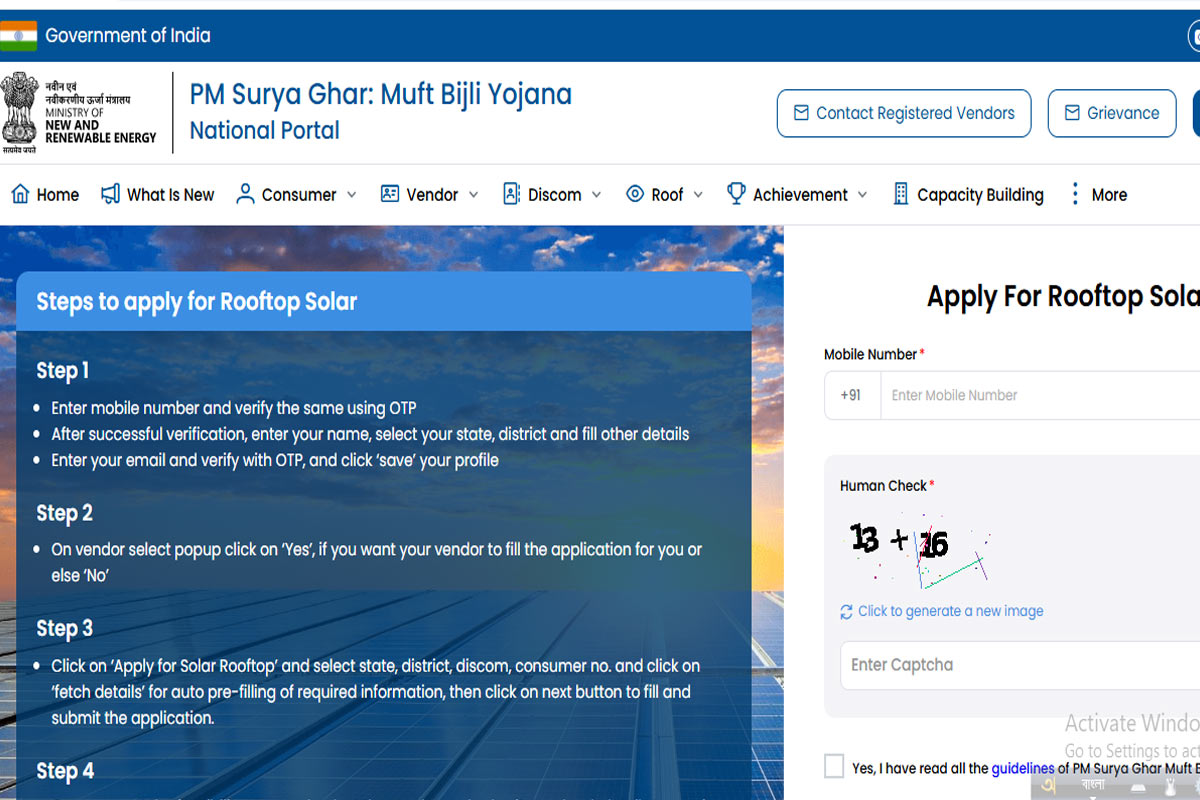
Task: Click 'Steps to apply for Rooftop Solar' heading
Action: [197, 301]
